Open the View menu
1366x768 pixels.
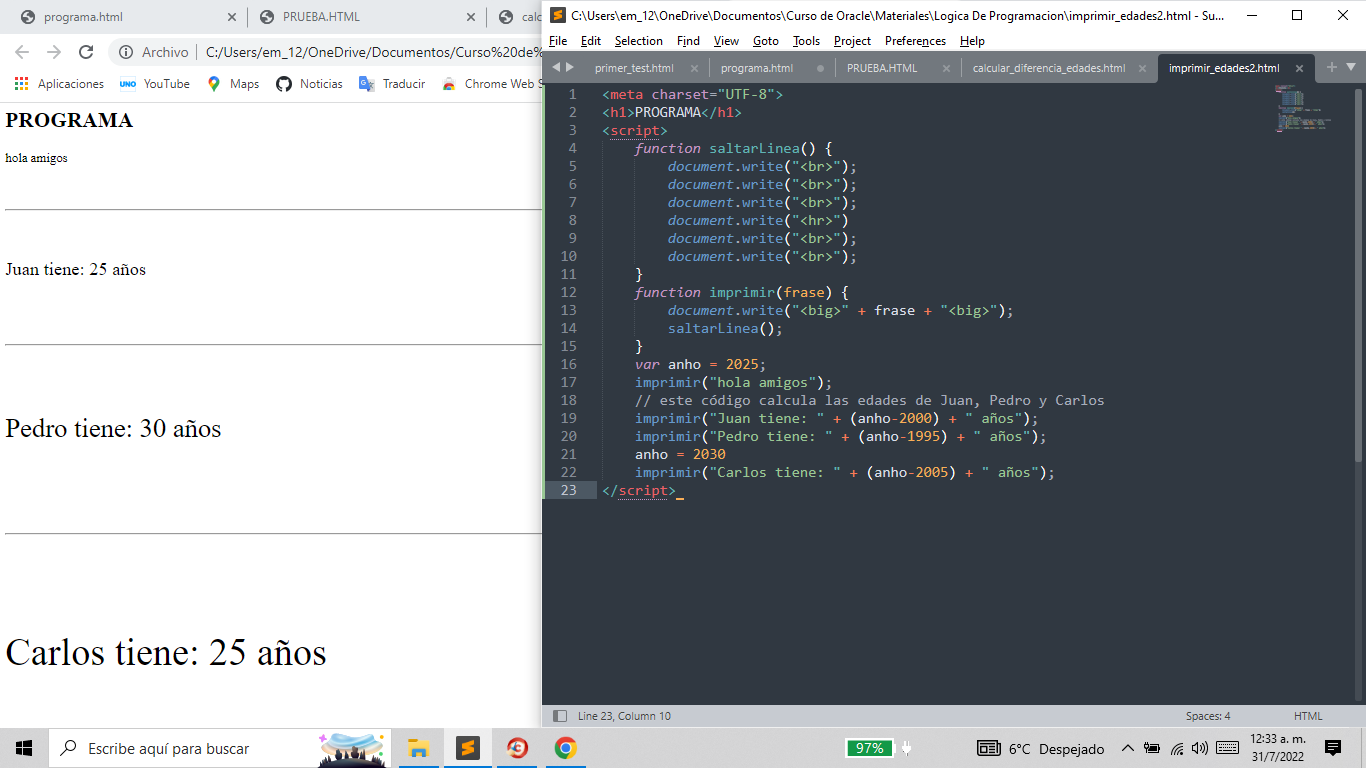point(727,41)
